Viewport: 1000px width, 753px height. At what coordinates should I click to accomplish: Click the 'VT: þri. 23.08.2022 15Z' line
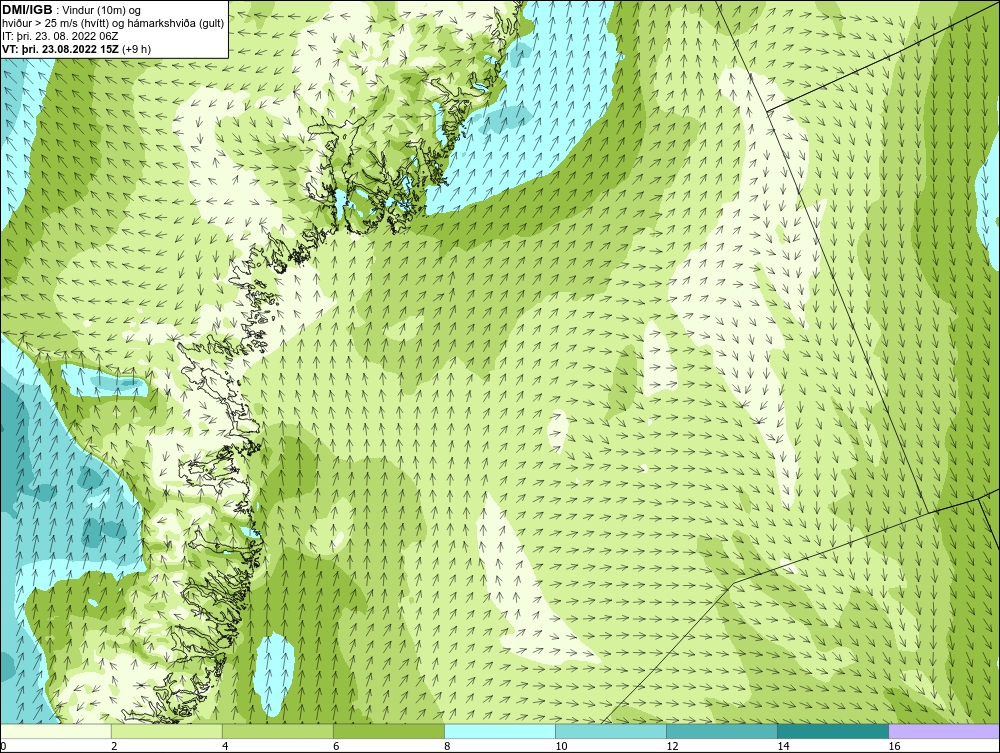pyautogui.click(x=60, y=48)
